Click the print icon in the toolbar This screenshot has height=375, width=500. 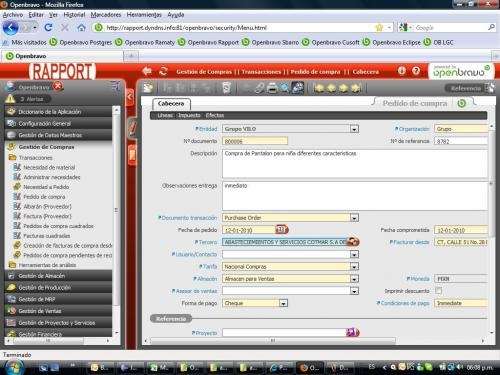[272, 88]
